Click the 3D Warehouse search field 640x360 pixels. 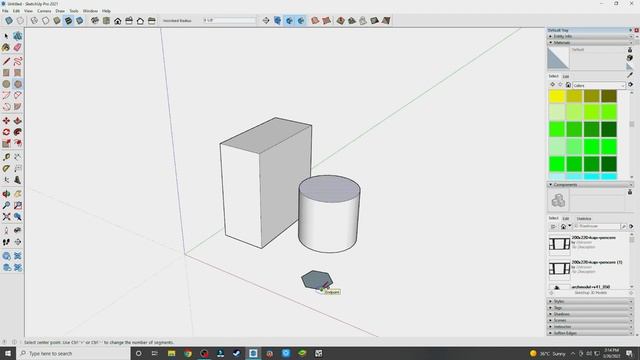coord(597,226)
